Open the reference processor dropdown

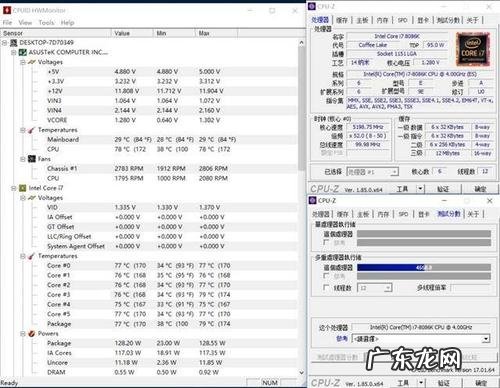pos(486,339)
